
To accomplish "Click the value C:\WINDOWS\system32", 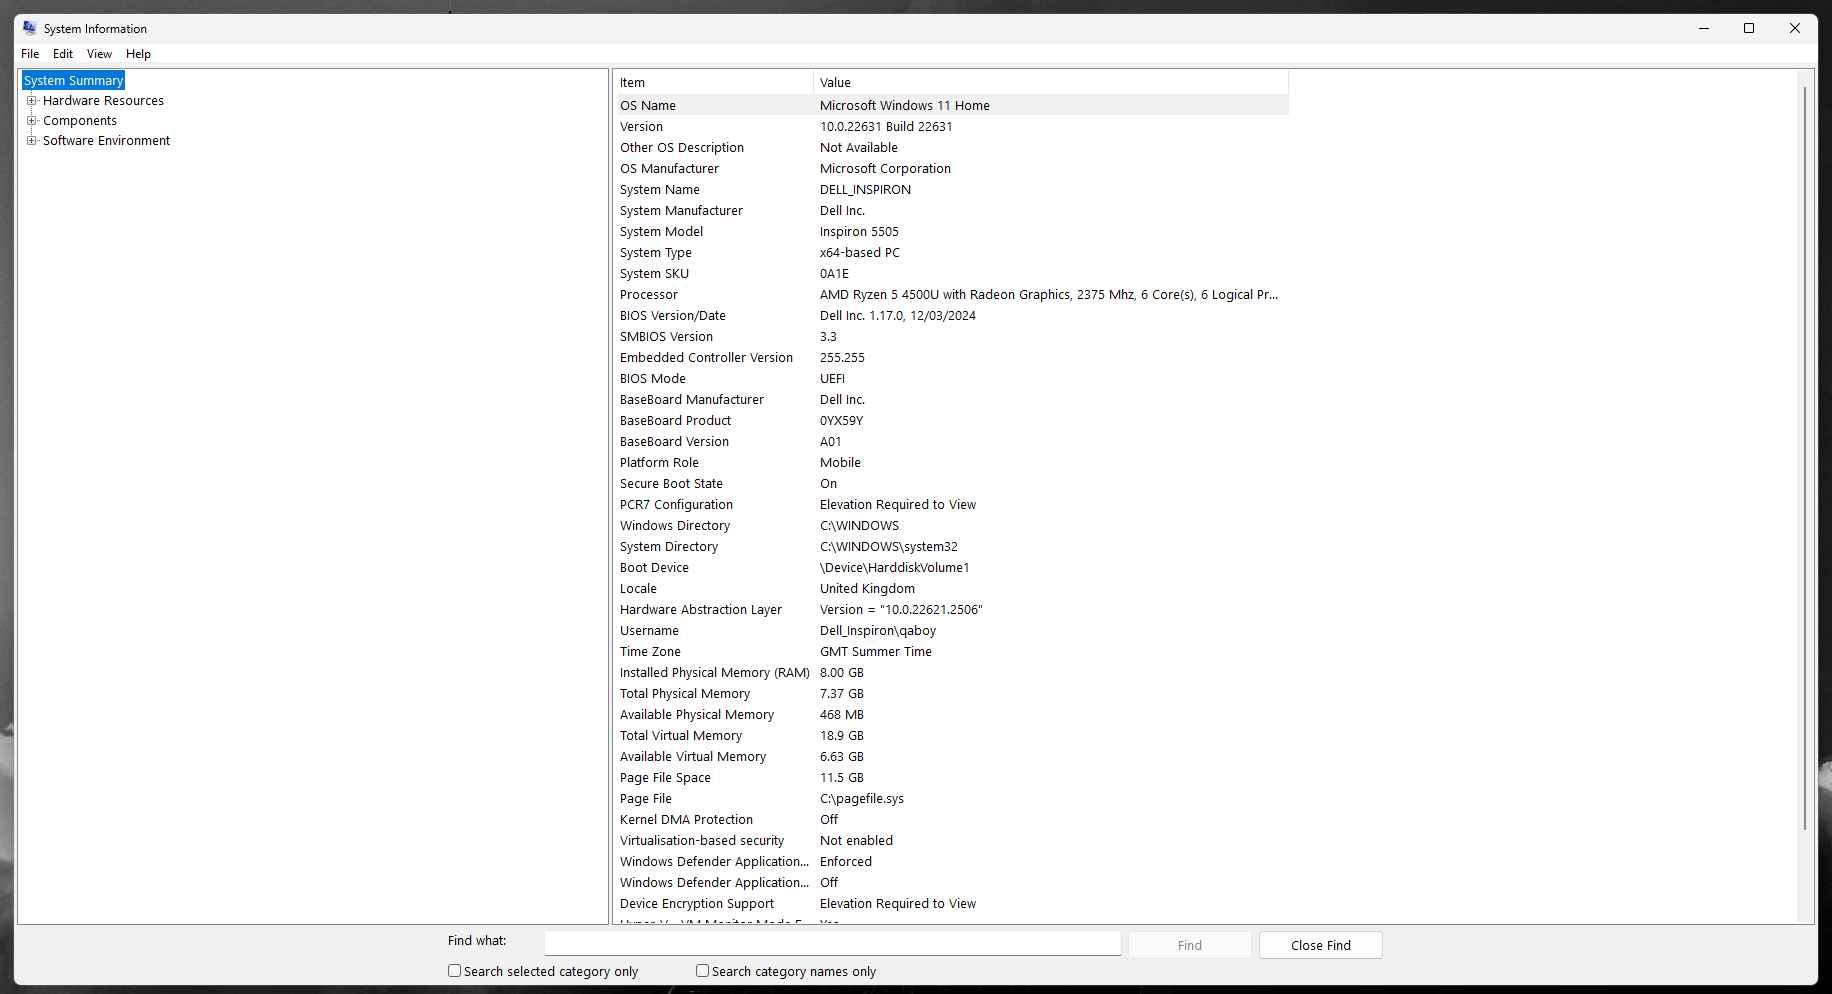I will pyautogui.click(x=889, y=547).
